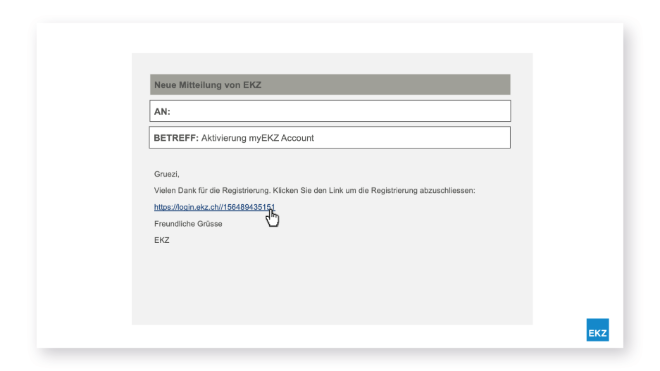Open the login.ekz.ch activation link
The image size is (660, 371).
(214, 207)
